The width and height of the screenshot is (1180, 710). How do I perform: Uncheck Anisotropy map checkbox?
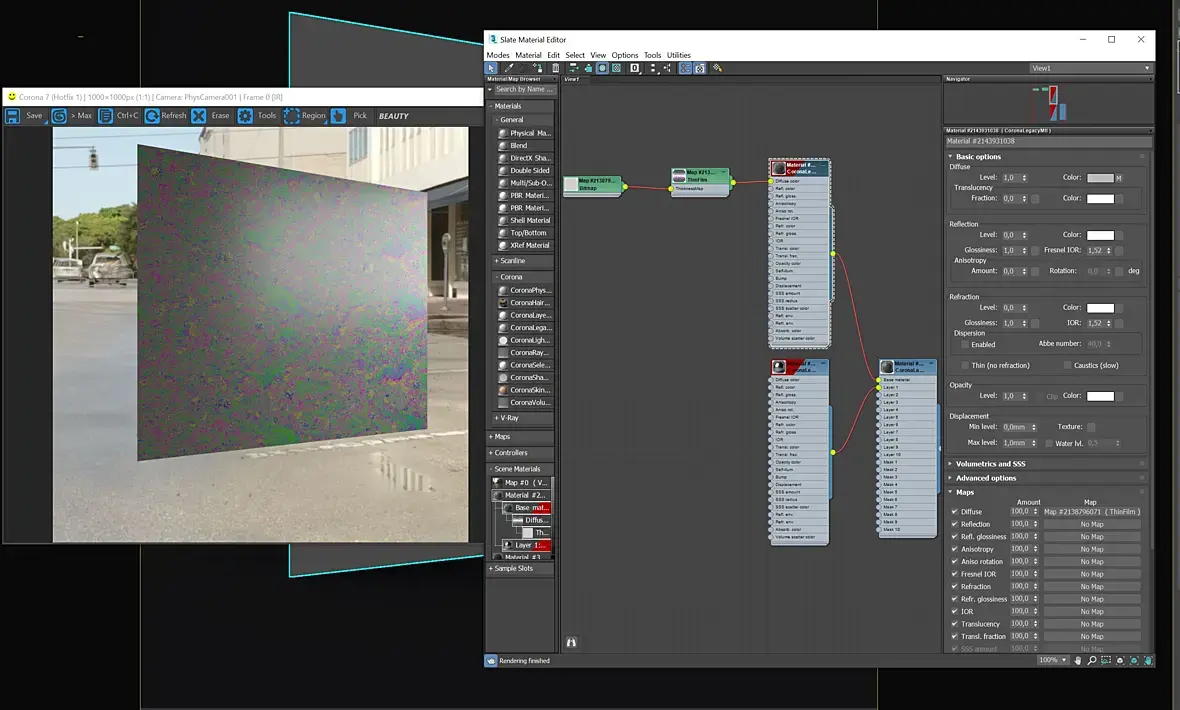point(954,549)
